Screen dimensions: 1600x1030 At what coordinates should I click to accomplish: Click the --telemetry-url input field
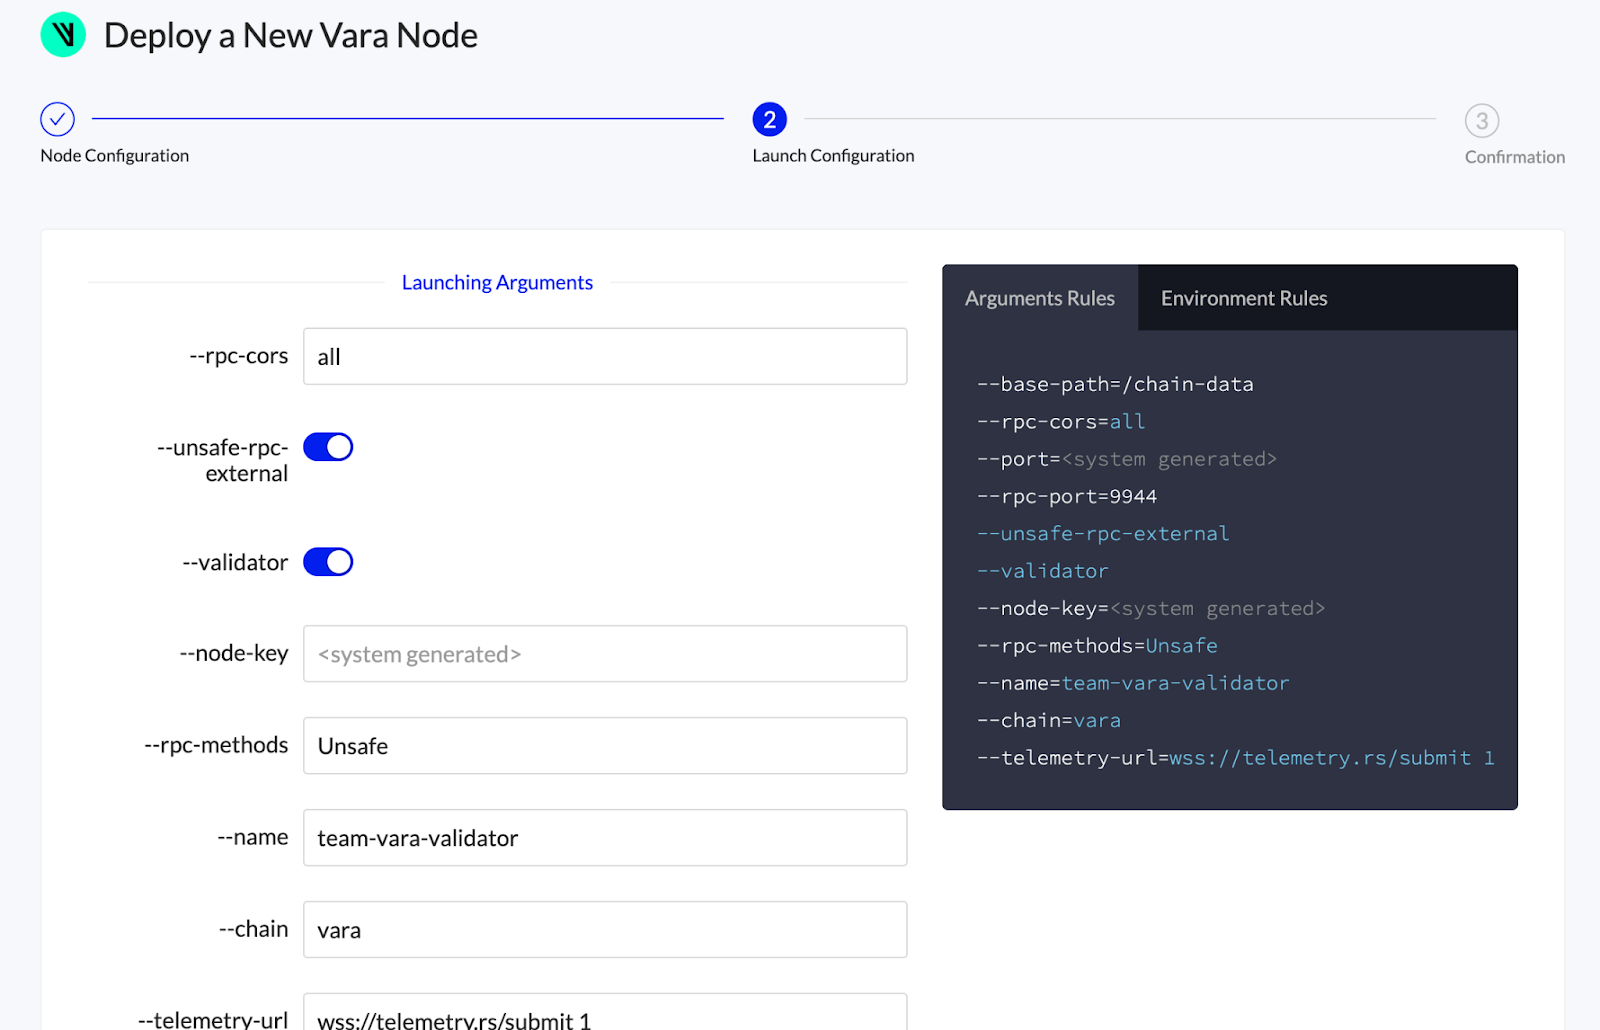tap(605, 1015)
